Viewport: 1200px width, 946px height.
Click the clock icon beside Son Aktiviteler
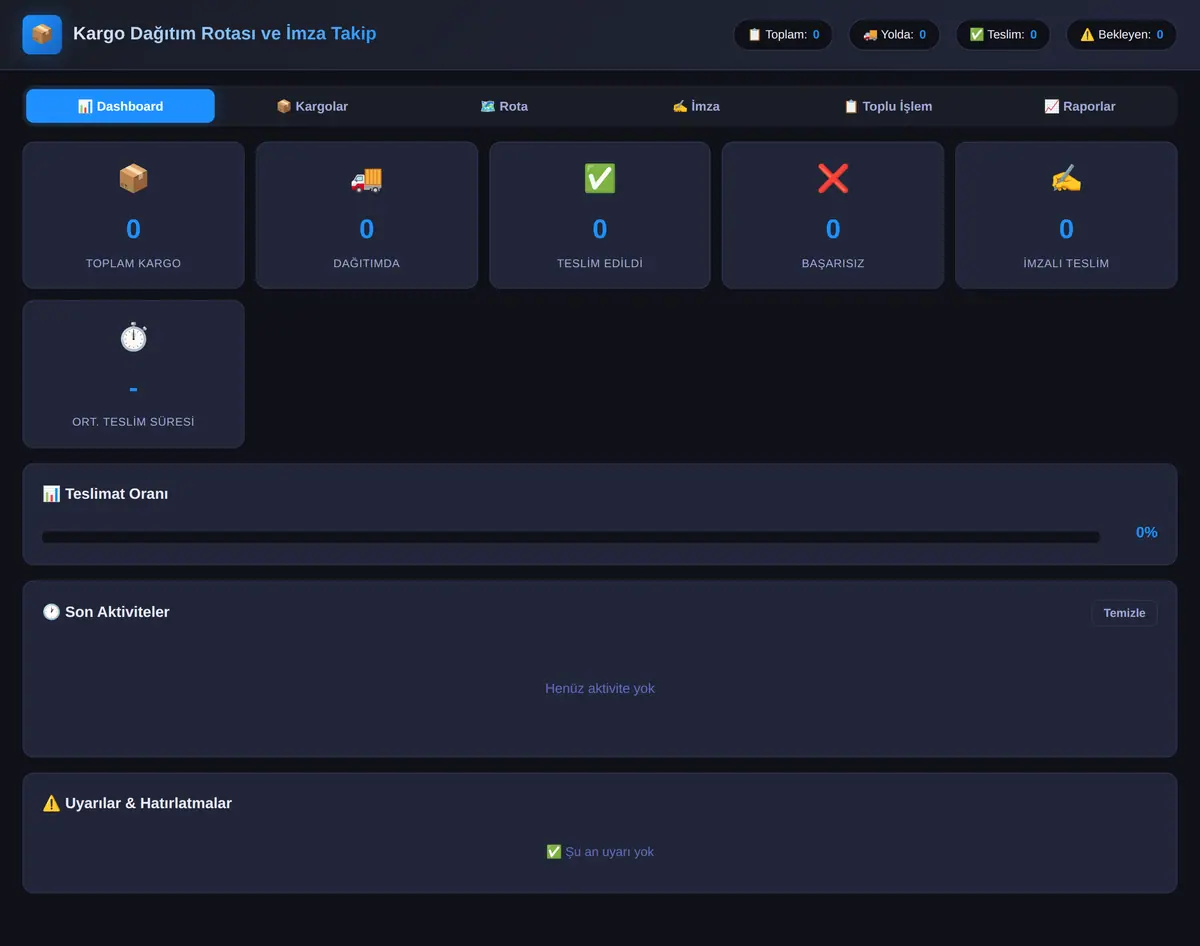click(51, 612)
